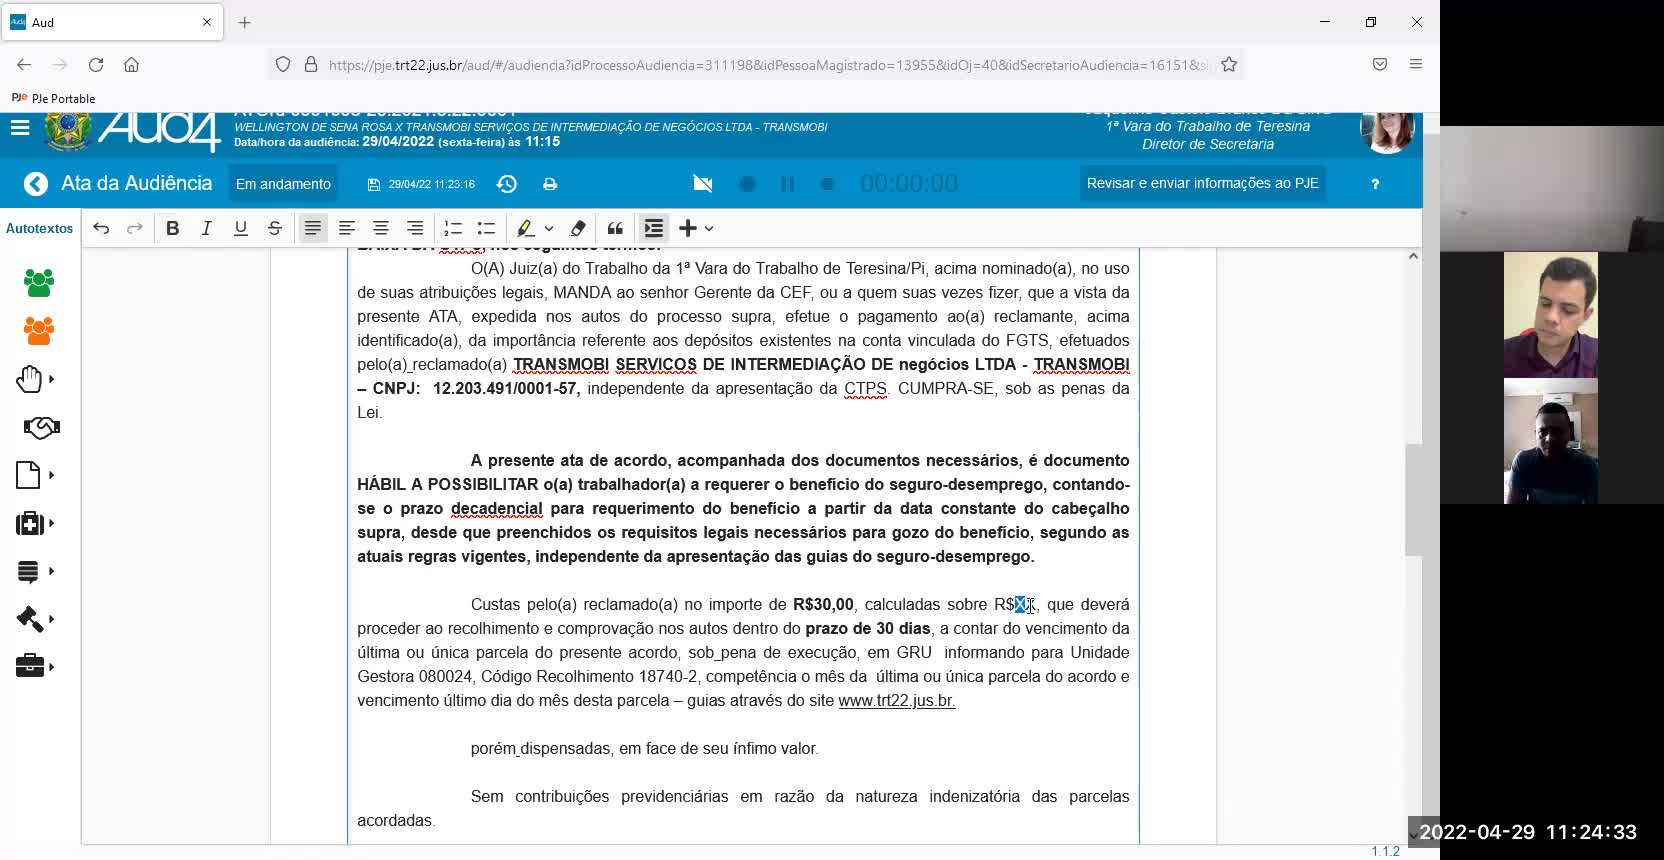Start recording with the record button
Screen dimensions: 1664x860
[747, 184]
